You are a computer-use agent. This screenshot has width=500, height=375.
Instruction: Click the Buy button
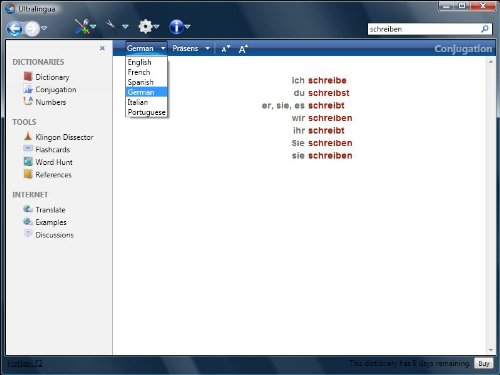point(484,363)
